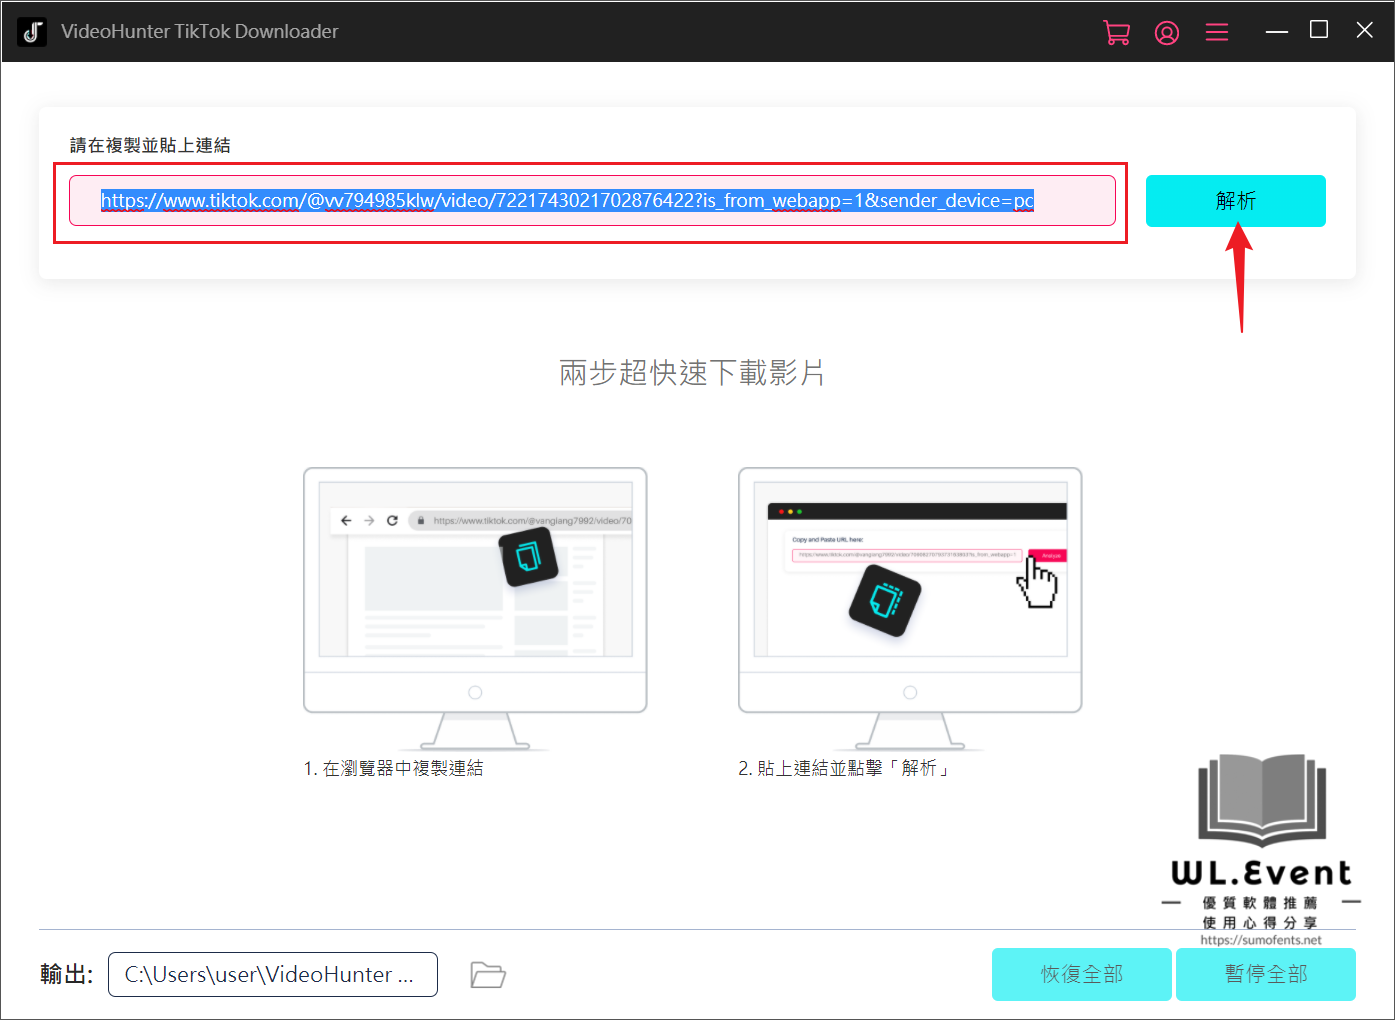Click the VideoHunter TikTok Downloader title text
Screen dimensions: 1395x1020
click(x=200, y=32)
